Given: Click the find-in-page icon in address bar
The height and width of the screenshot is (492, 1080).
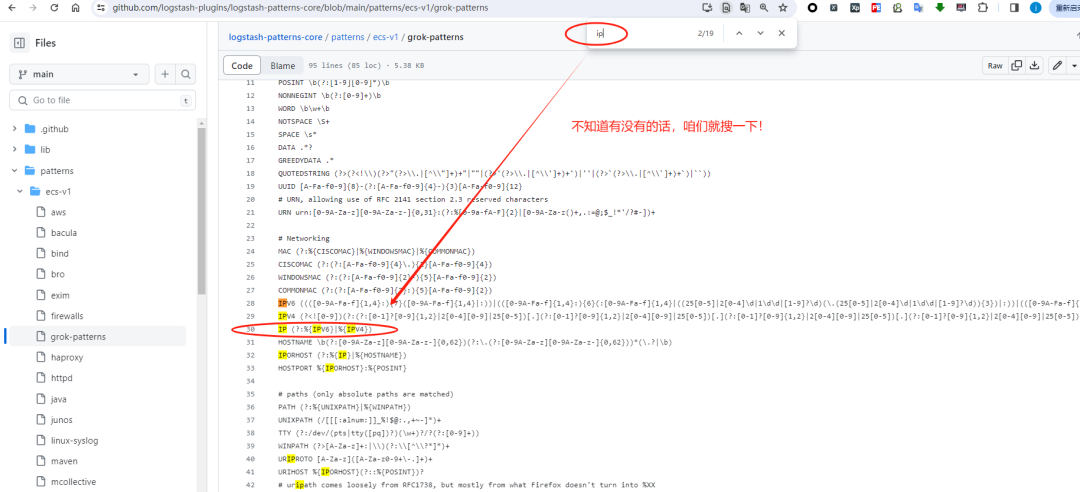Looking at the screenshot, I should (726, 8).
